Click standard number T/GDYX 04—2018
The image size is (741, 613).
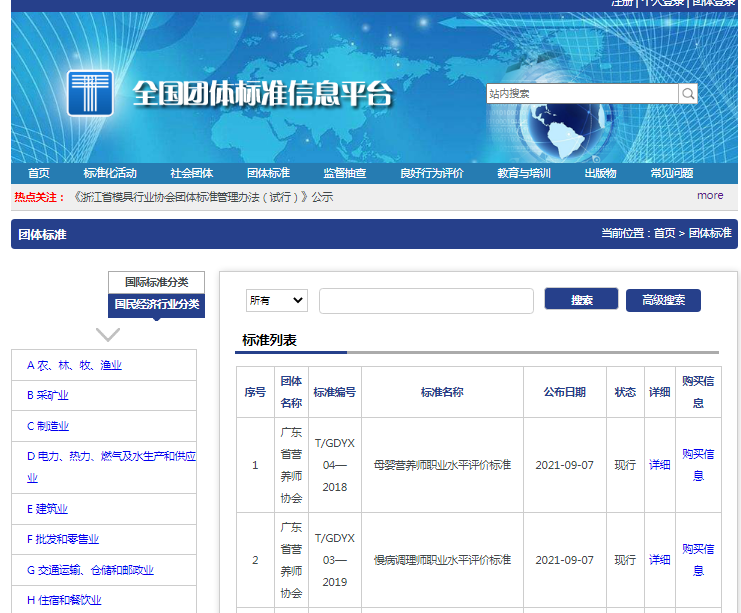click(335, 465)
